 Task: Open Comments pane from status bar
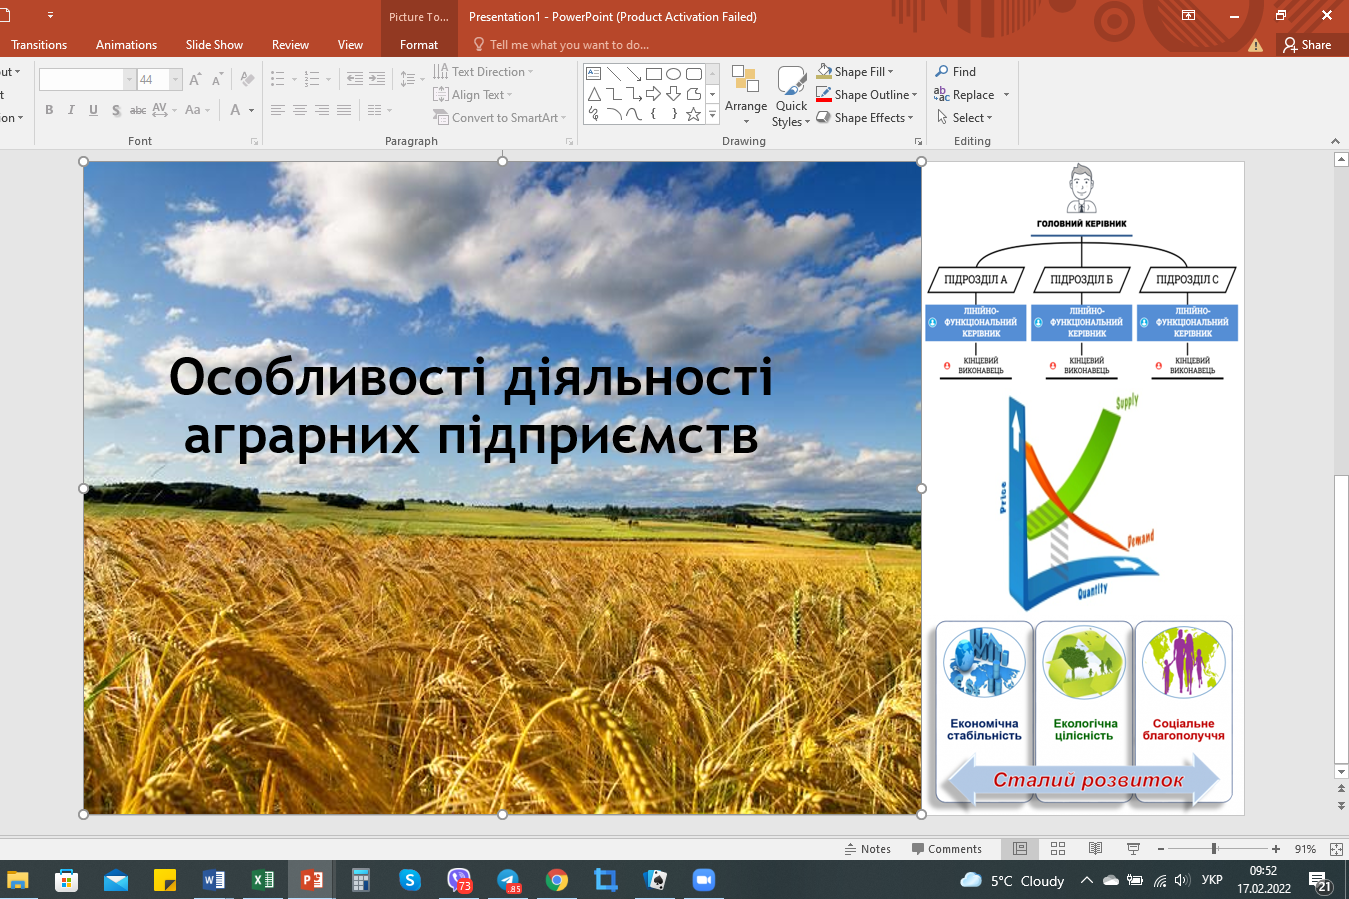click(947, 849)
